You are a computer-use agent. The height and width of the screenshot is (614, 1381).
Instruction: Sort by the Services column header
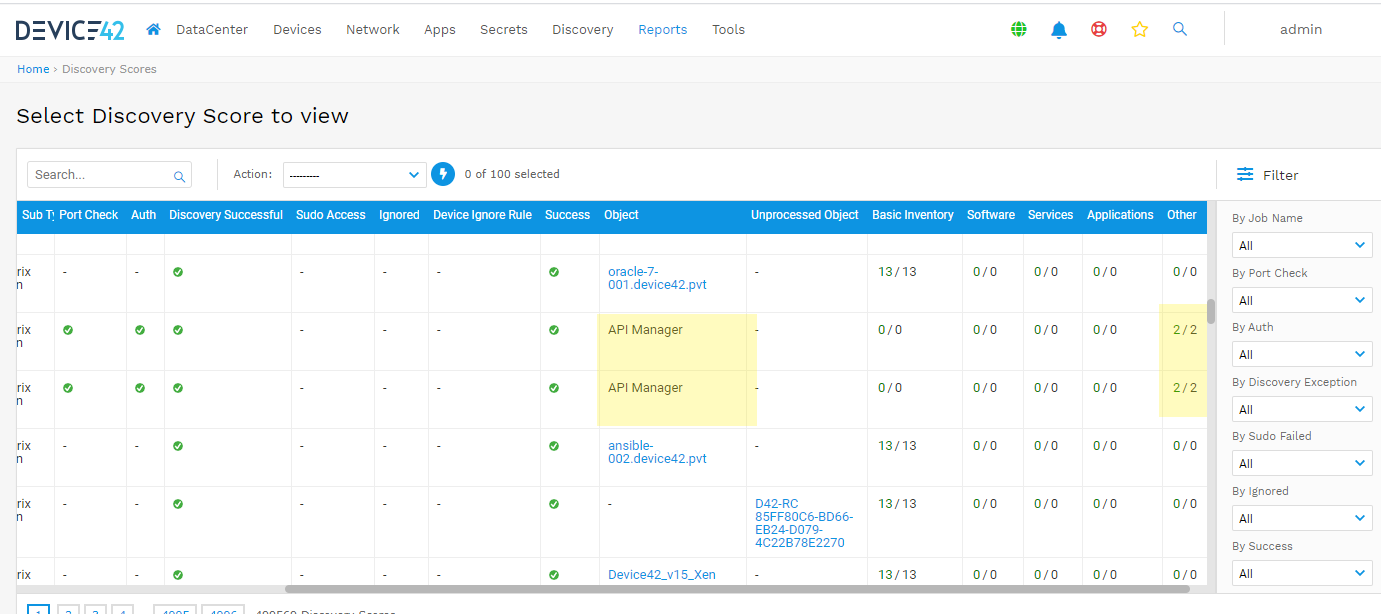(1051, 215)
